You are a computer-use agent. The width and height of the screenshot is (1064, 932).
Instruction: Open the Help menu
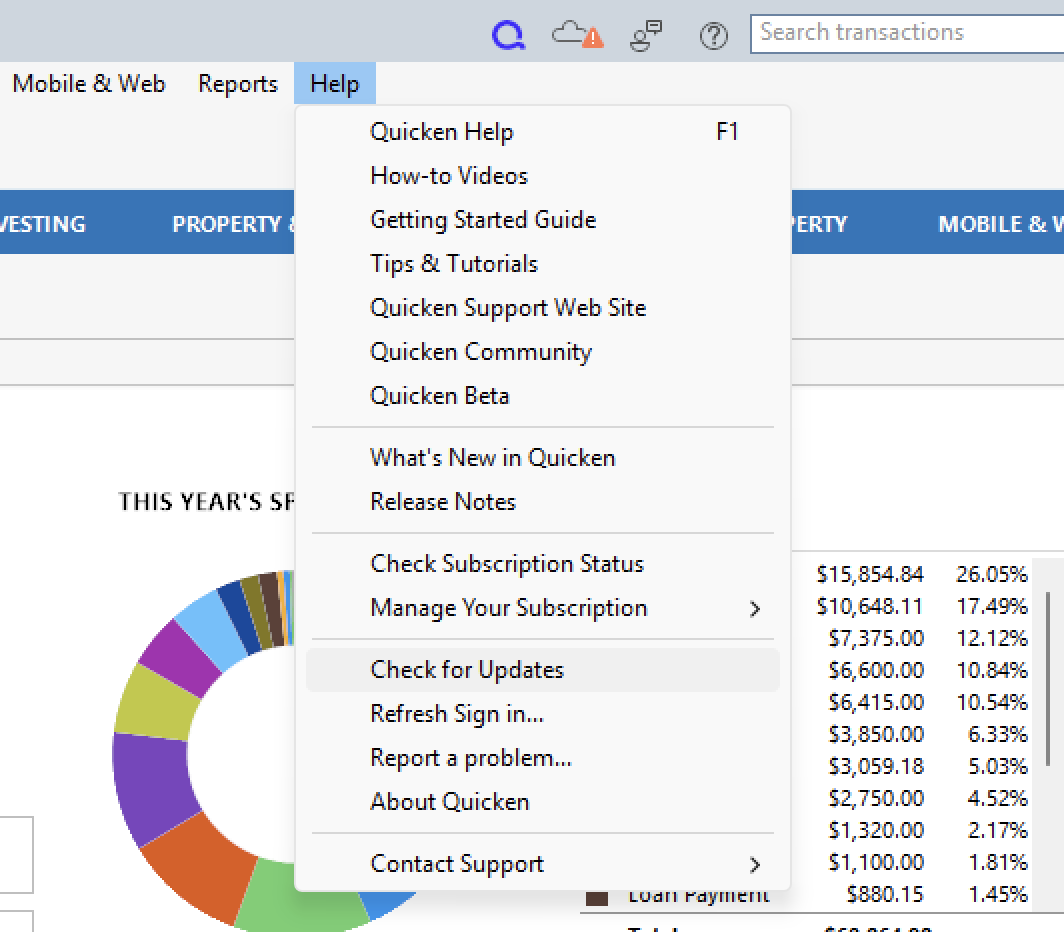[x=334, y=84]
